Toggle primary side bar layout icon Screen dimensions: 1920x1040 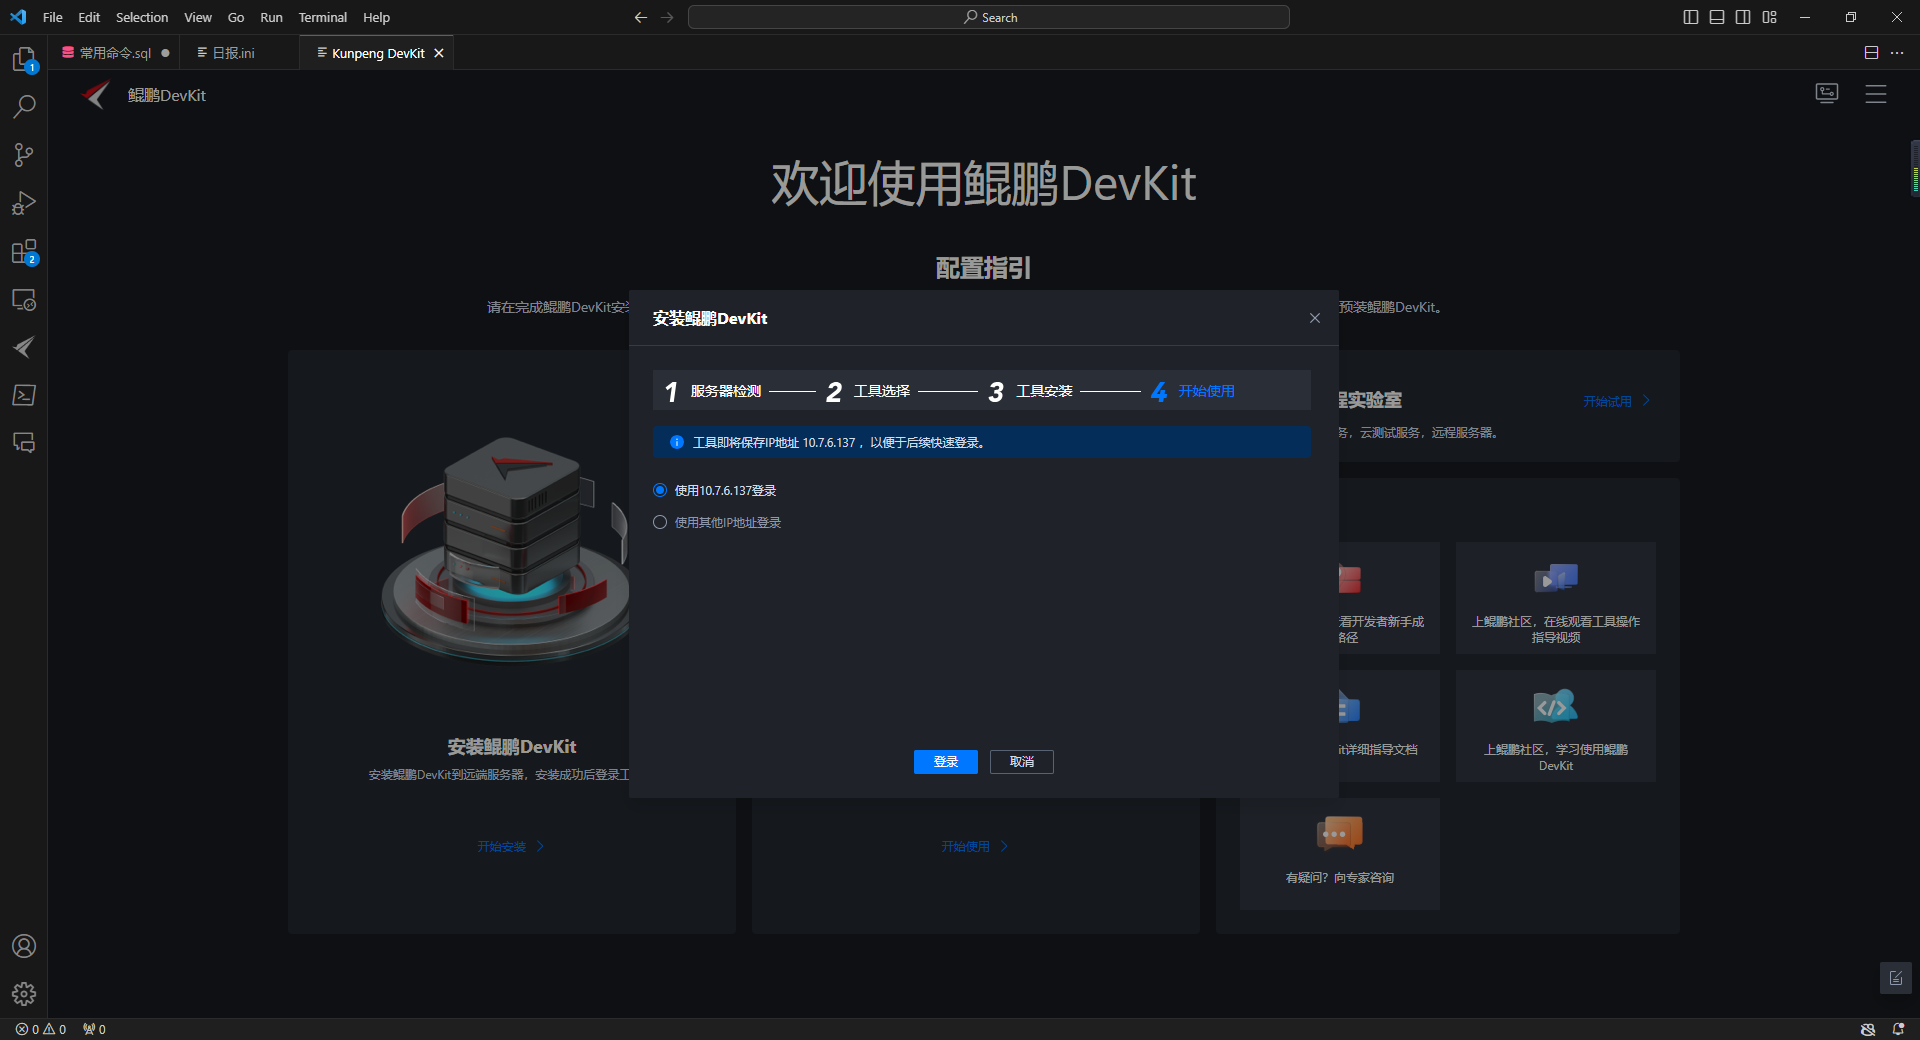click(1691, 17)
